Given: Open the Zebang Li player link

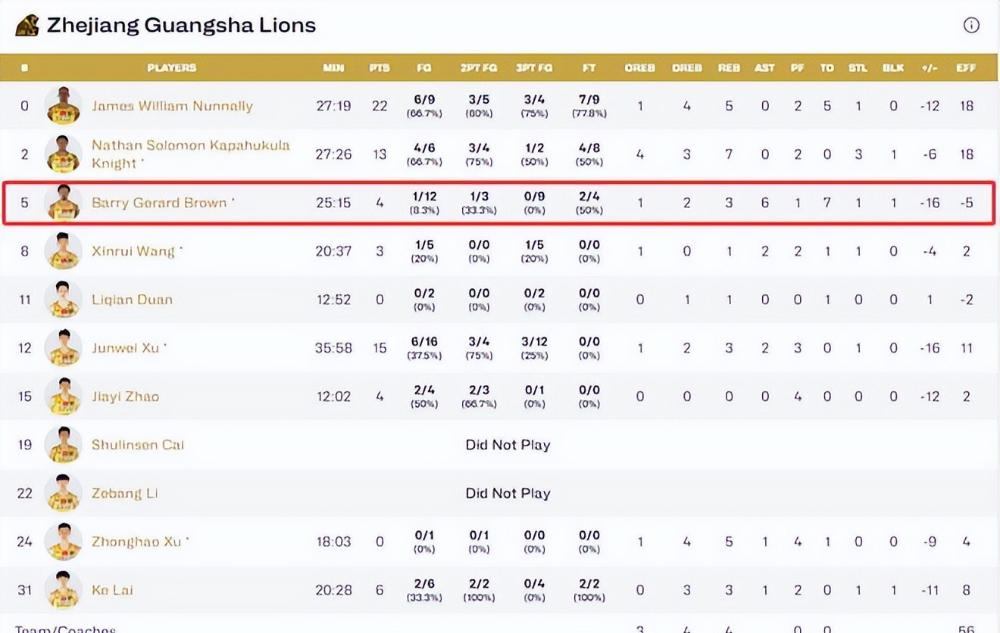Looking at the screenshot, I should click(x=124, y=493).
